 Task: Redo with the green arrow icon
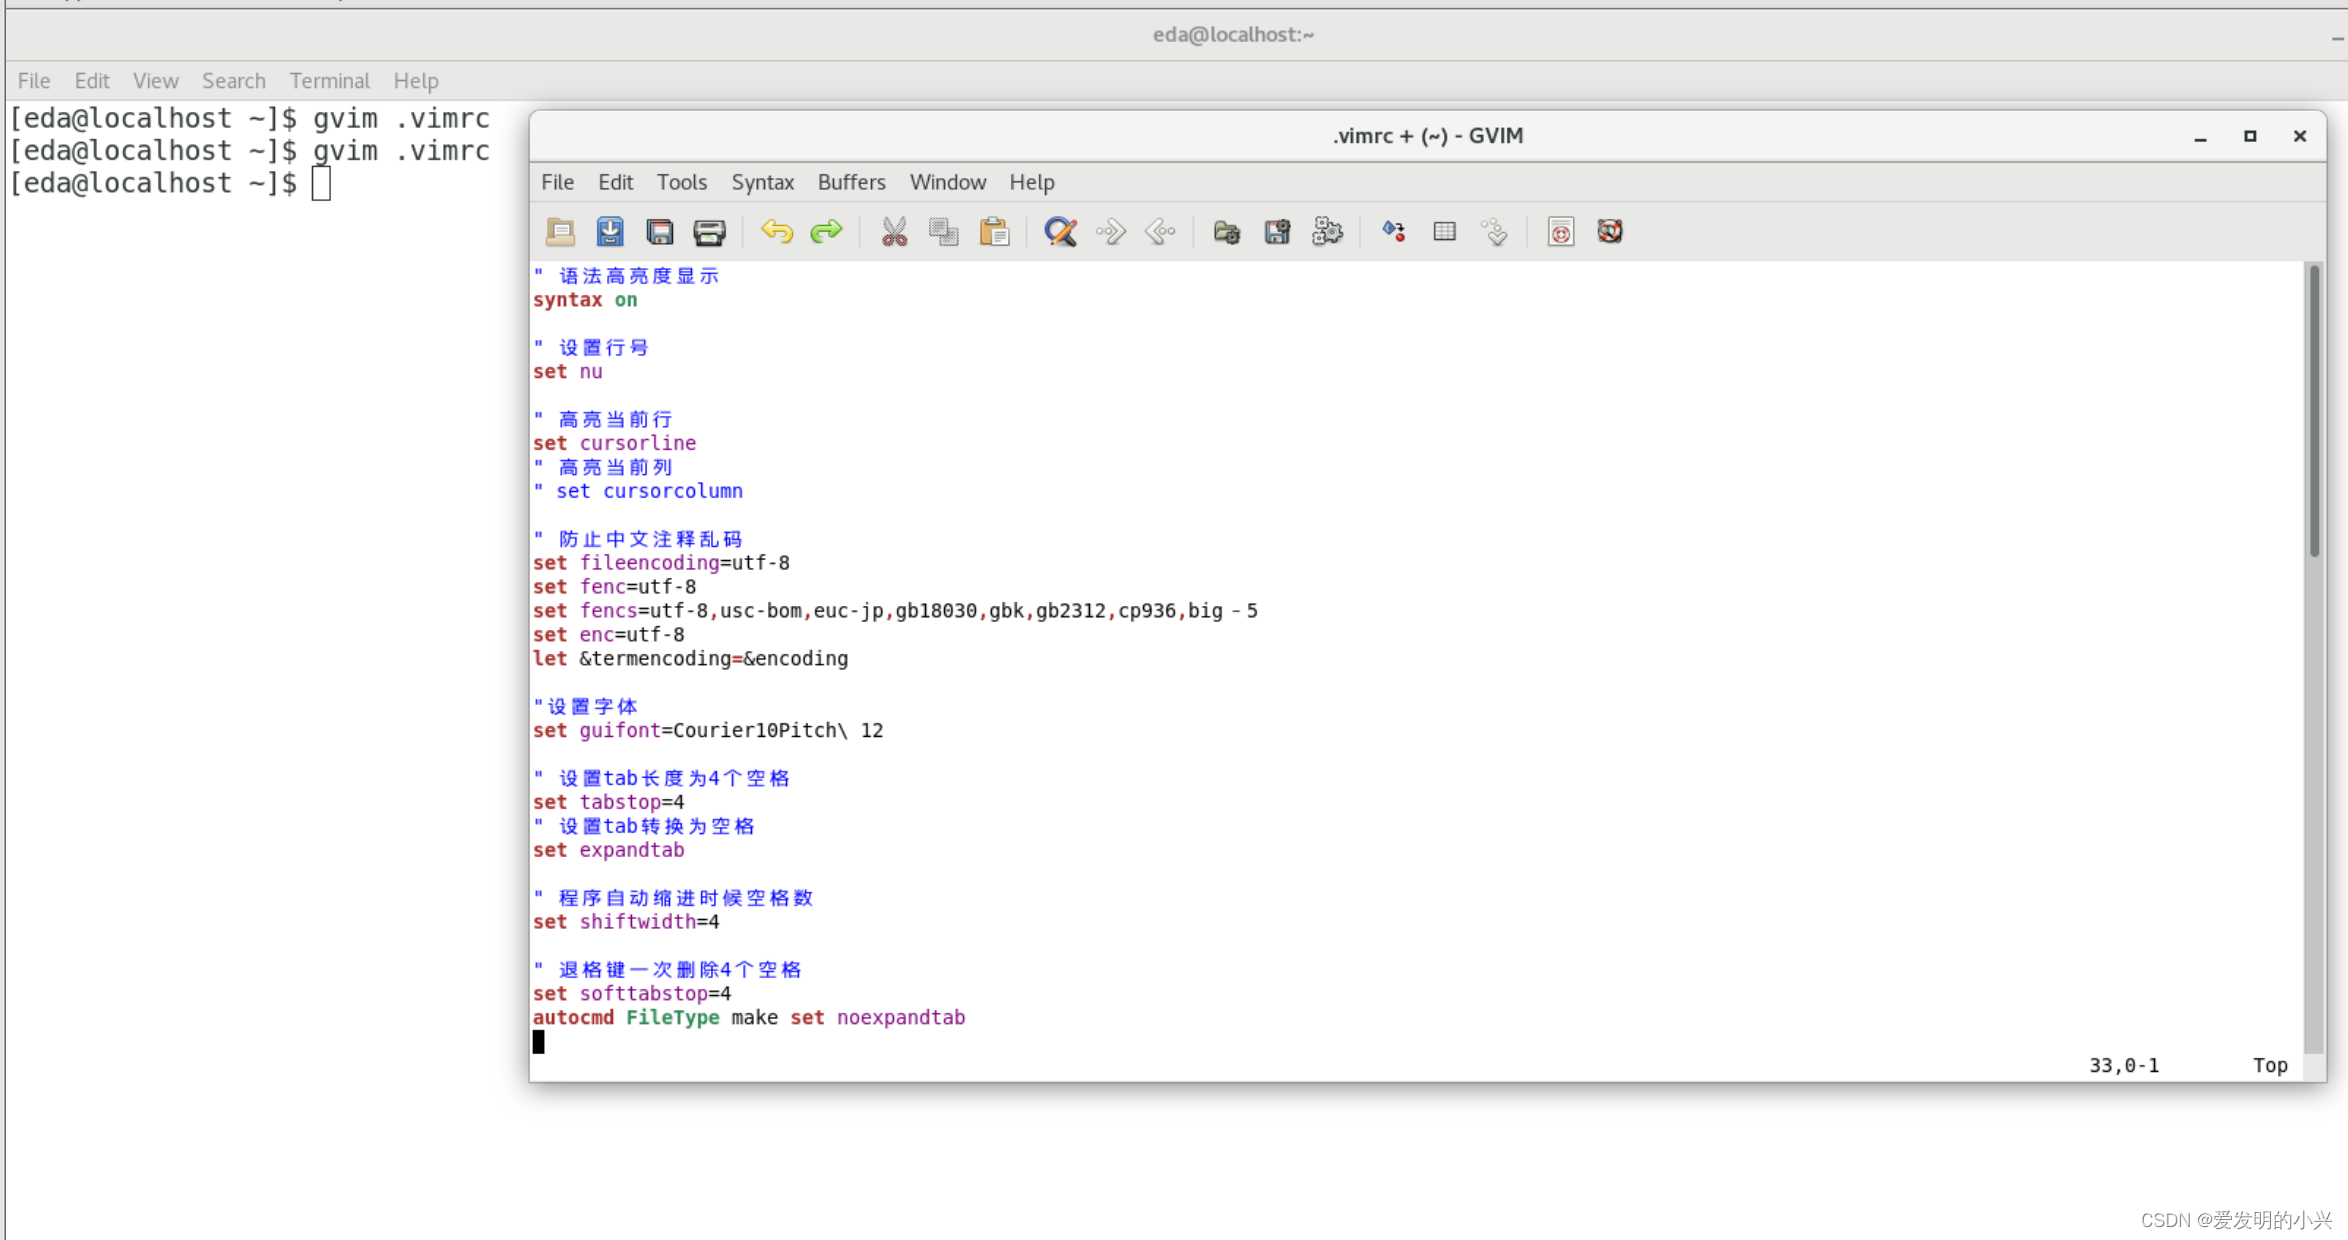827,232
